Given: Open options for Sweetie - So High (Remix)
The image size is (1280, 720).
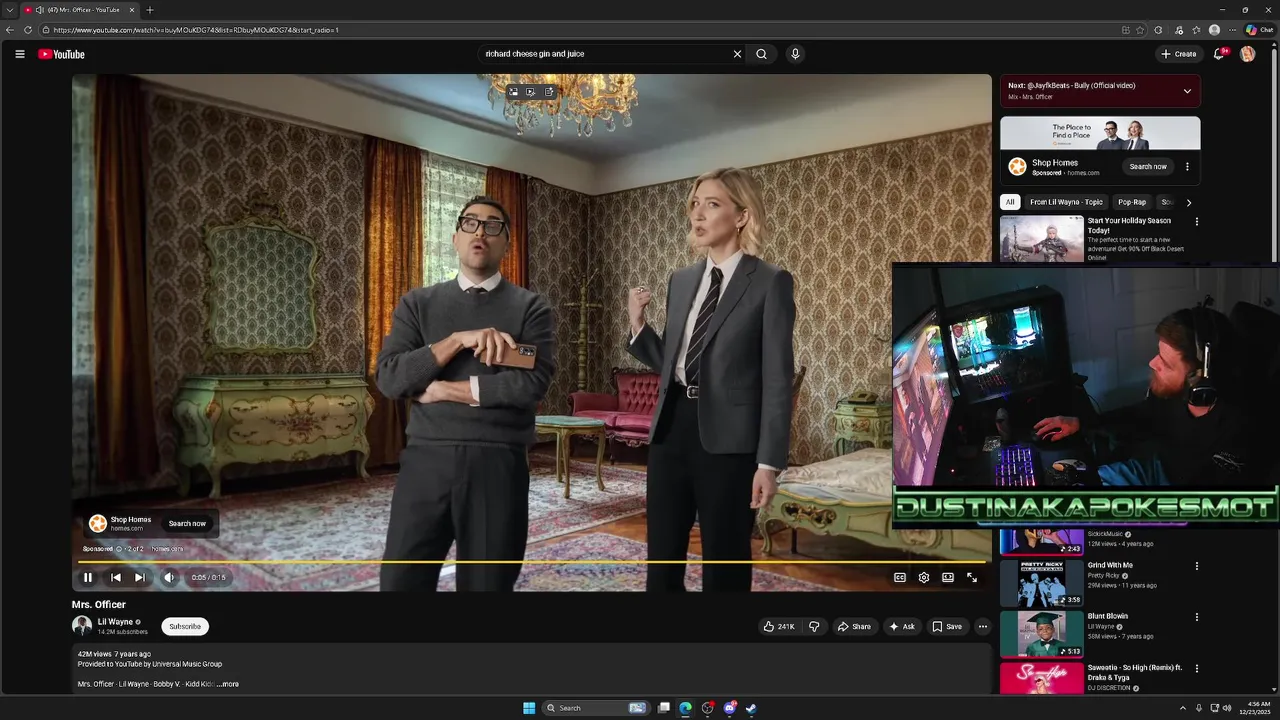Looking at the screenshot, I should point(1196,668).
